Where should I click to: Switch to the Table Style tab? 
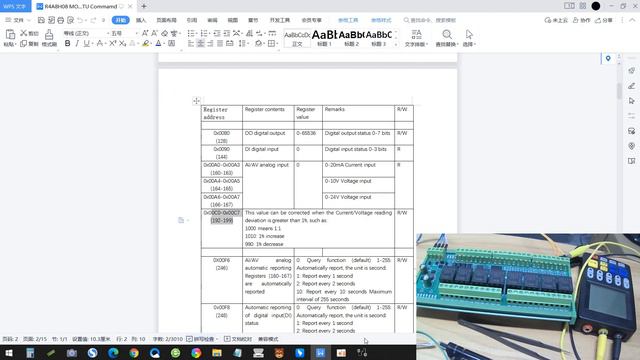point(381,20)
